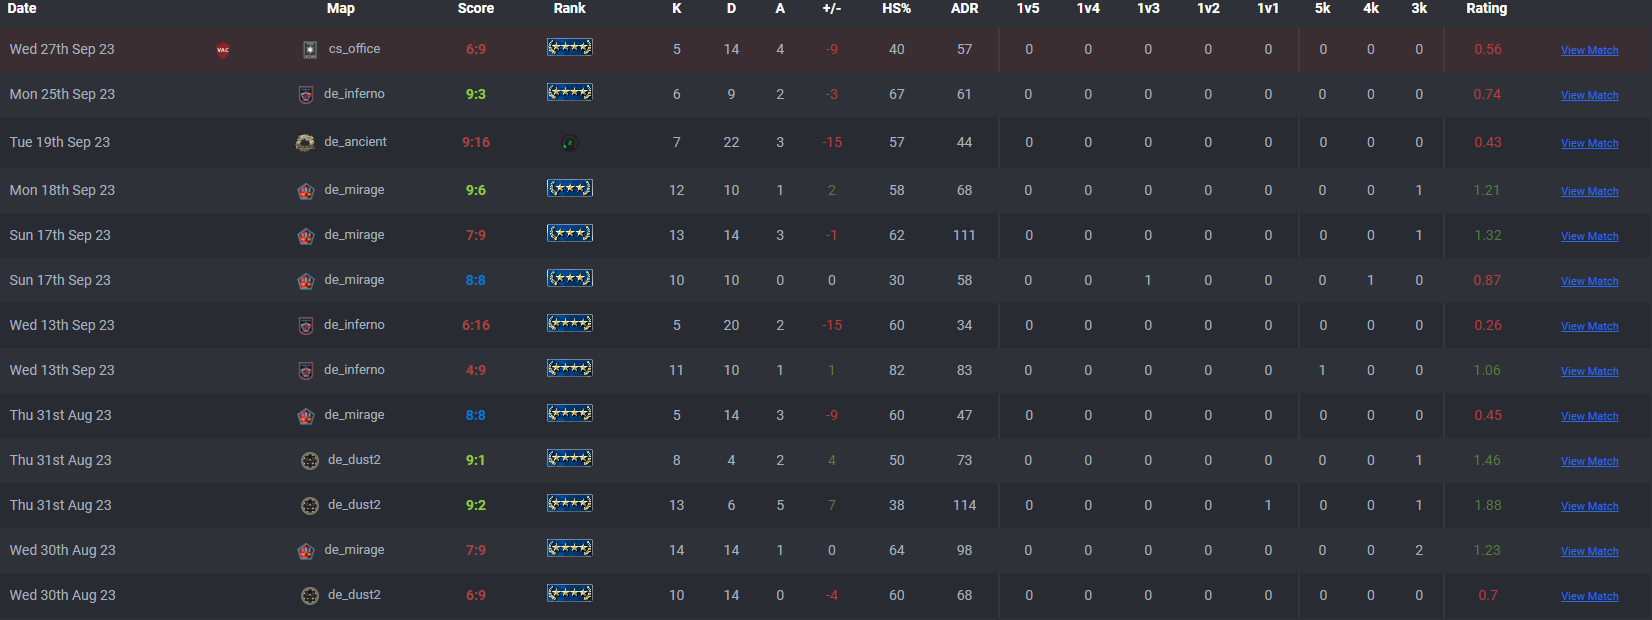Sort by the Score column header
1652x620 pixels.
[476, 8]
